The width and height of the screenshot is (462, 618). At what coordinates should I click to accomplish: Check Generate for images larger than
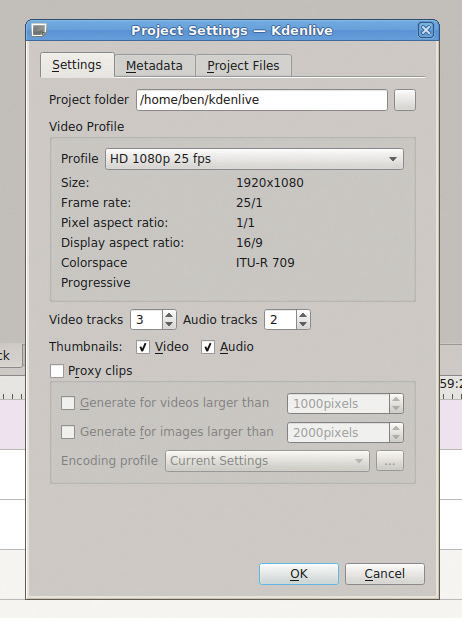(68, 432)
